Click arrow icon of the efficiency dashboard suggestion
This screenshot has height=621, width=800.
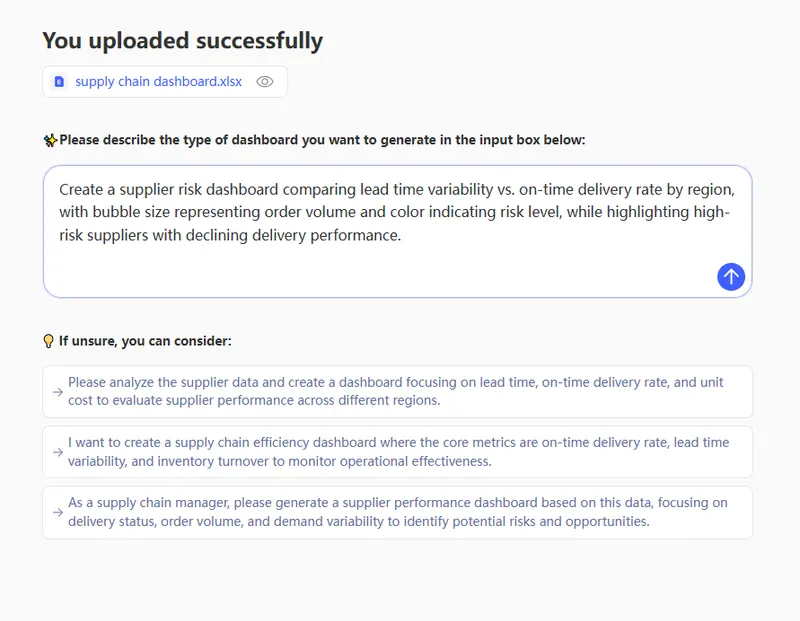click(x=58, y=452)
